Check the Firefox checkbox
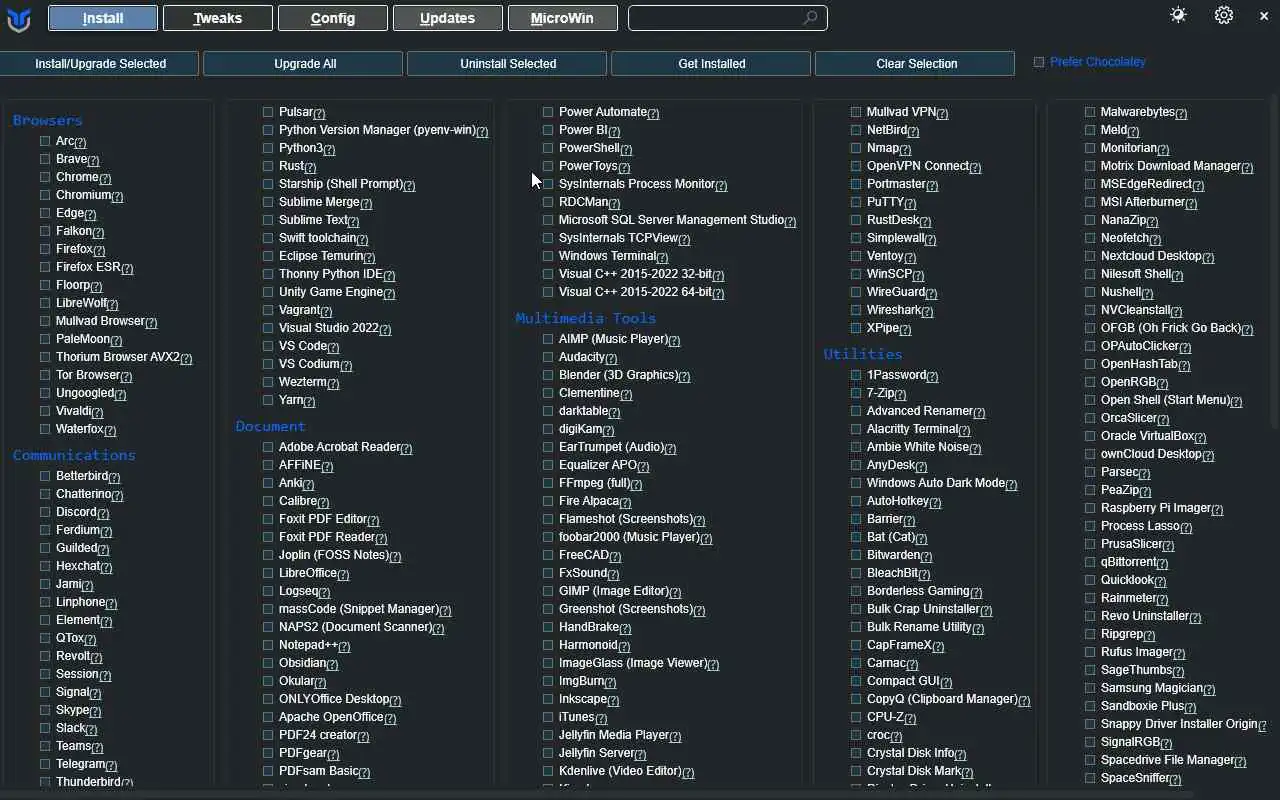The width and height of the screenshot is (1280, 800). pyautogui.click(x=45, y=249)
